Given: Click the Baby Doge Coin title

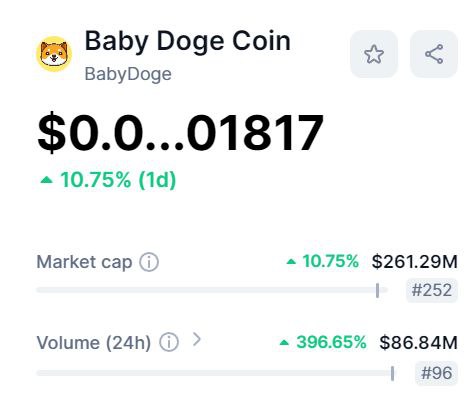Looking at the screenshot, I should pos(188,41).
